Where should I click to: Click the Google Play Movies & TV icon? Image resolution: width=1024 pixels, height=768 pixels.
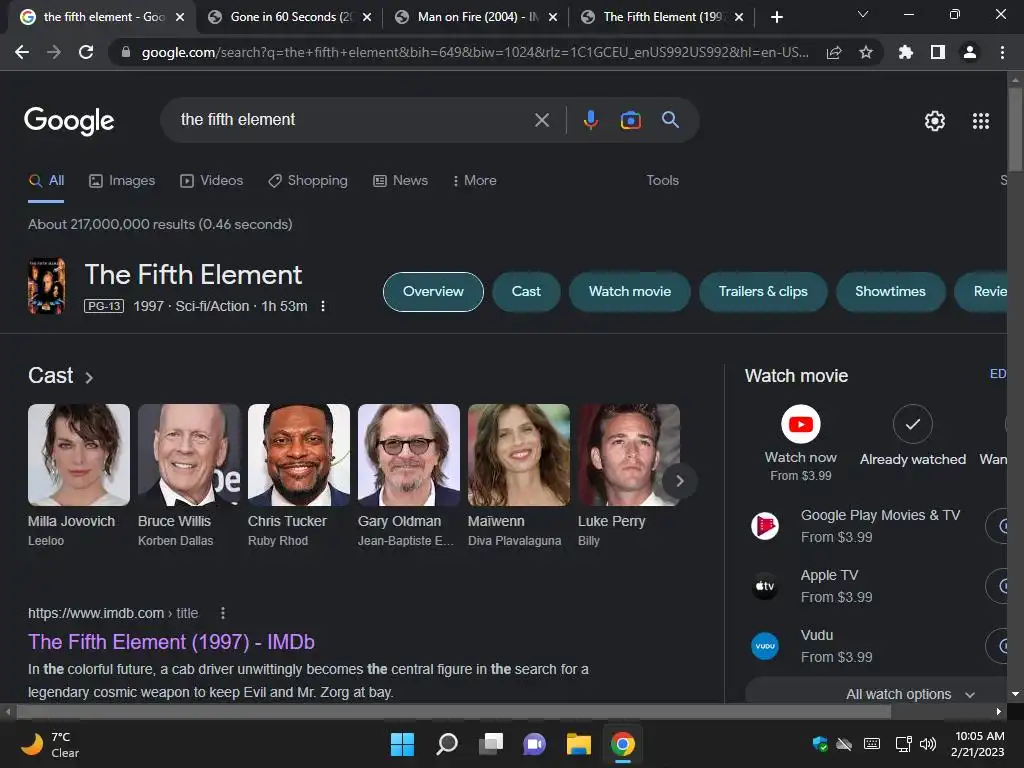(x=765, y=526)
